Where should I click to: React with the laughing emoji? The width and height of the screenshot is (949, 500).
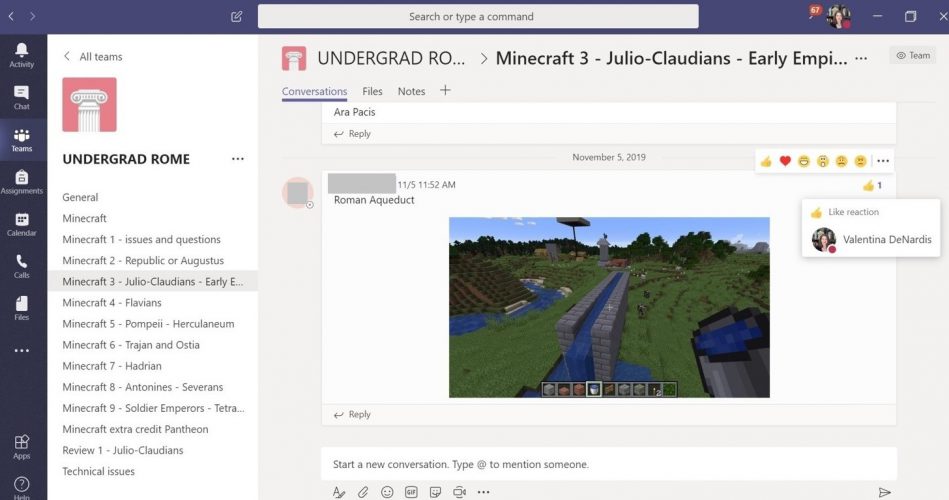point(804,161)
